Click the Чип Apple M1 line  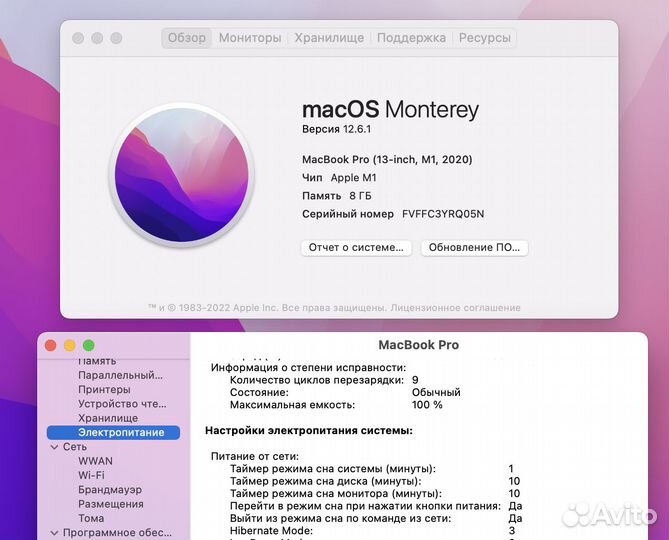(339, 178)
